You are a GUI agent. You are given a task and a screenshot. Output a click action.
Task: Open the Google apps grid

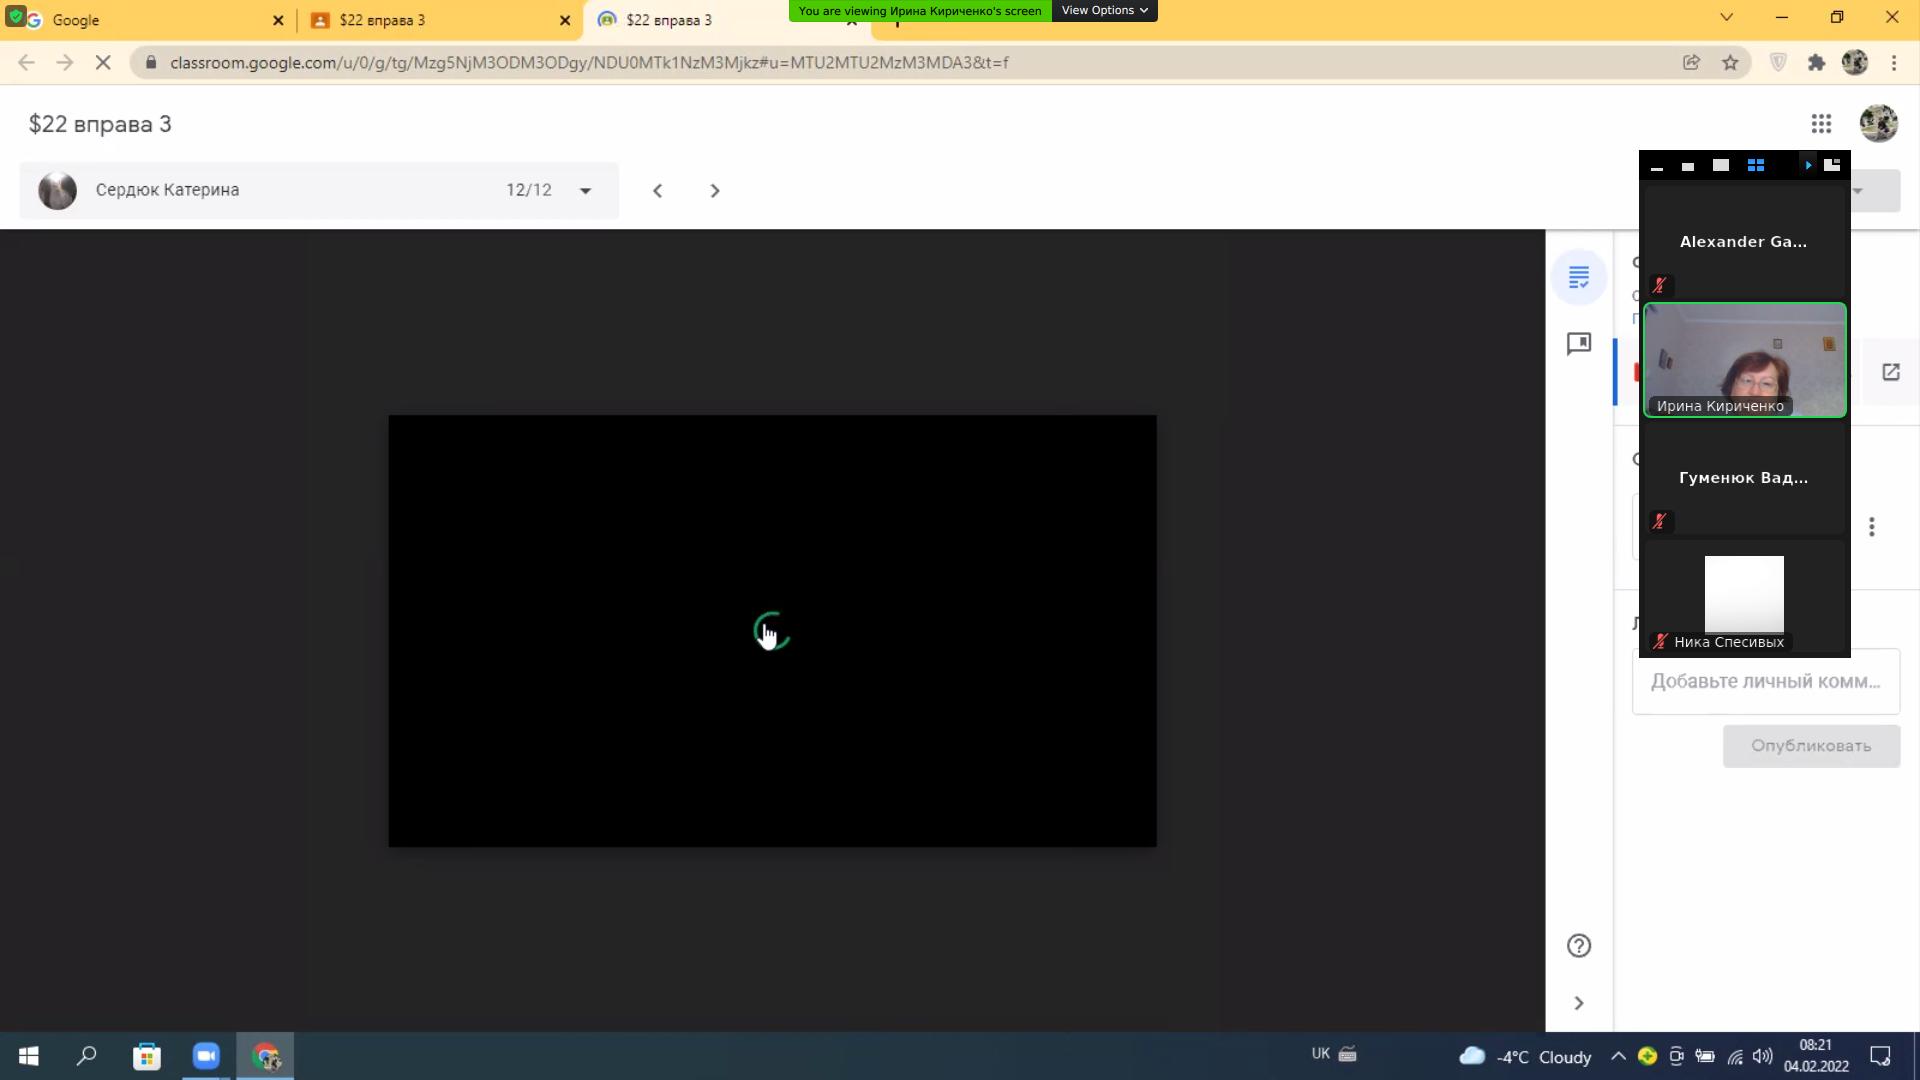pyautogui.click(x=1821, y=124)
